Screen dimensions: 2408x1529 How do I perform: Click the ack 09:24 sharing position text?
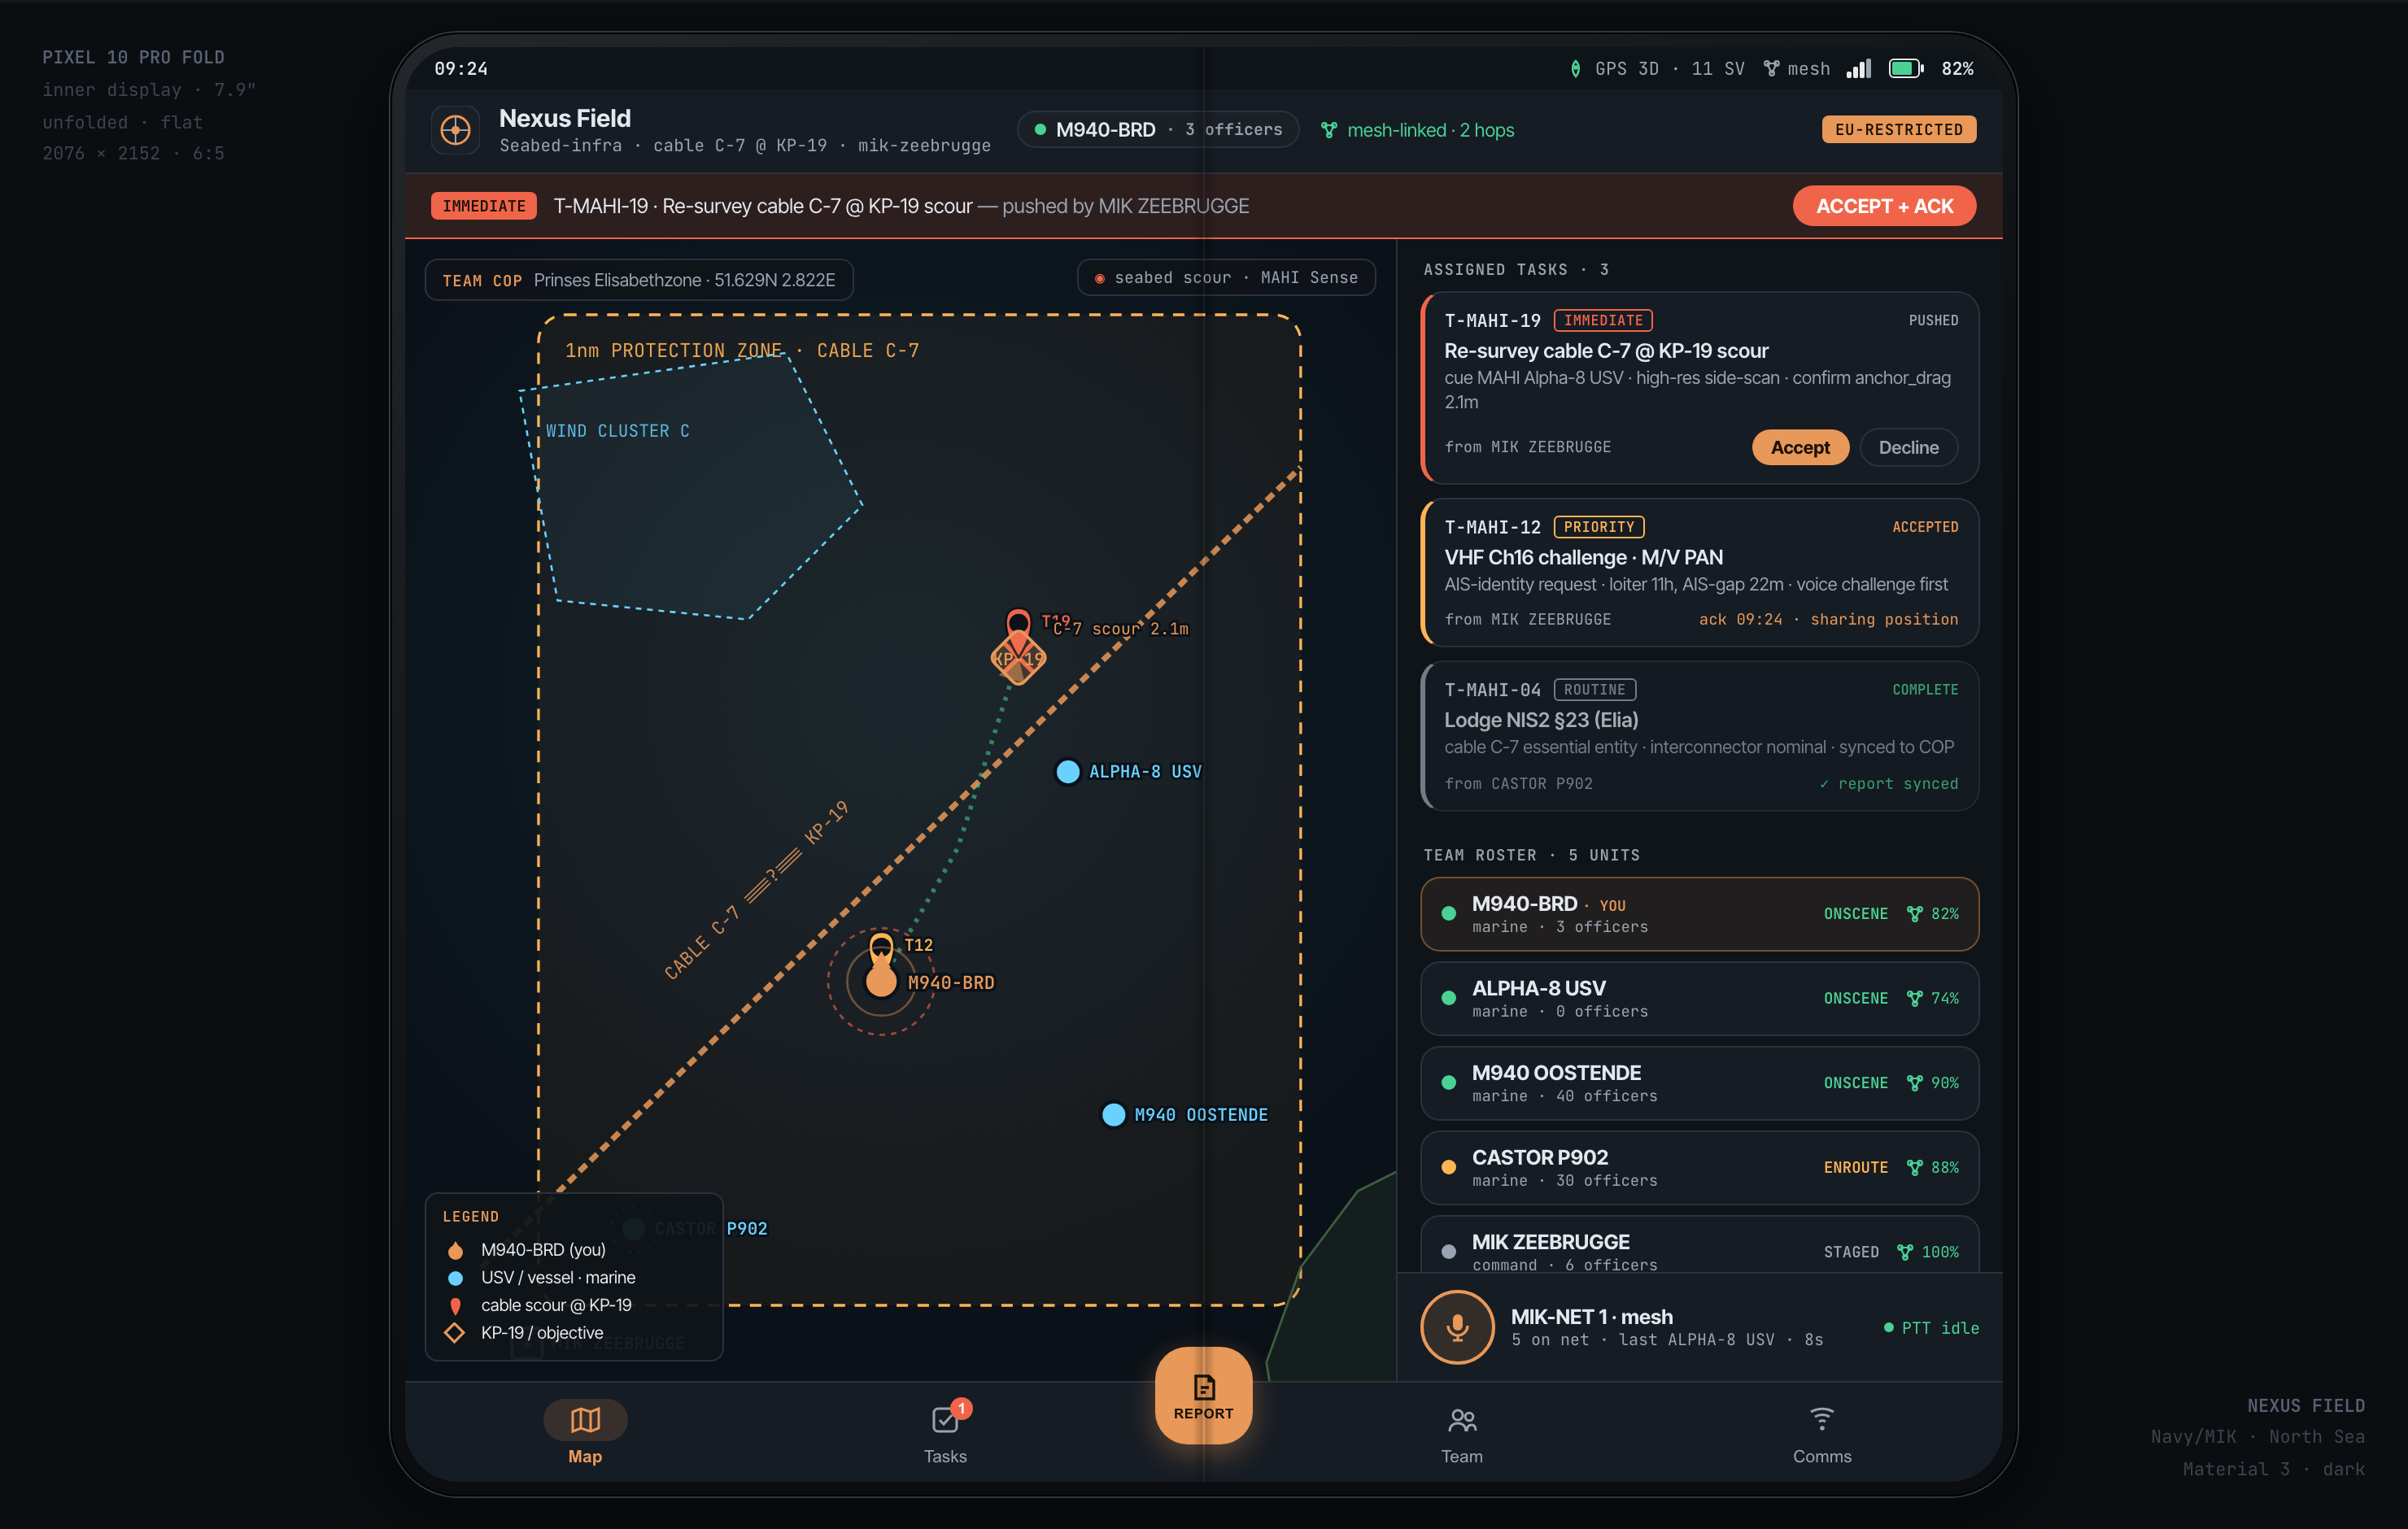(1828, 620)
